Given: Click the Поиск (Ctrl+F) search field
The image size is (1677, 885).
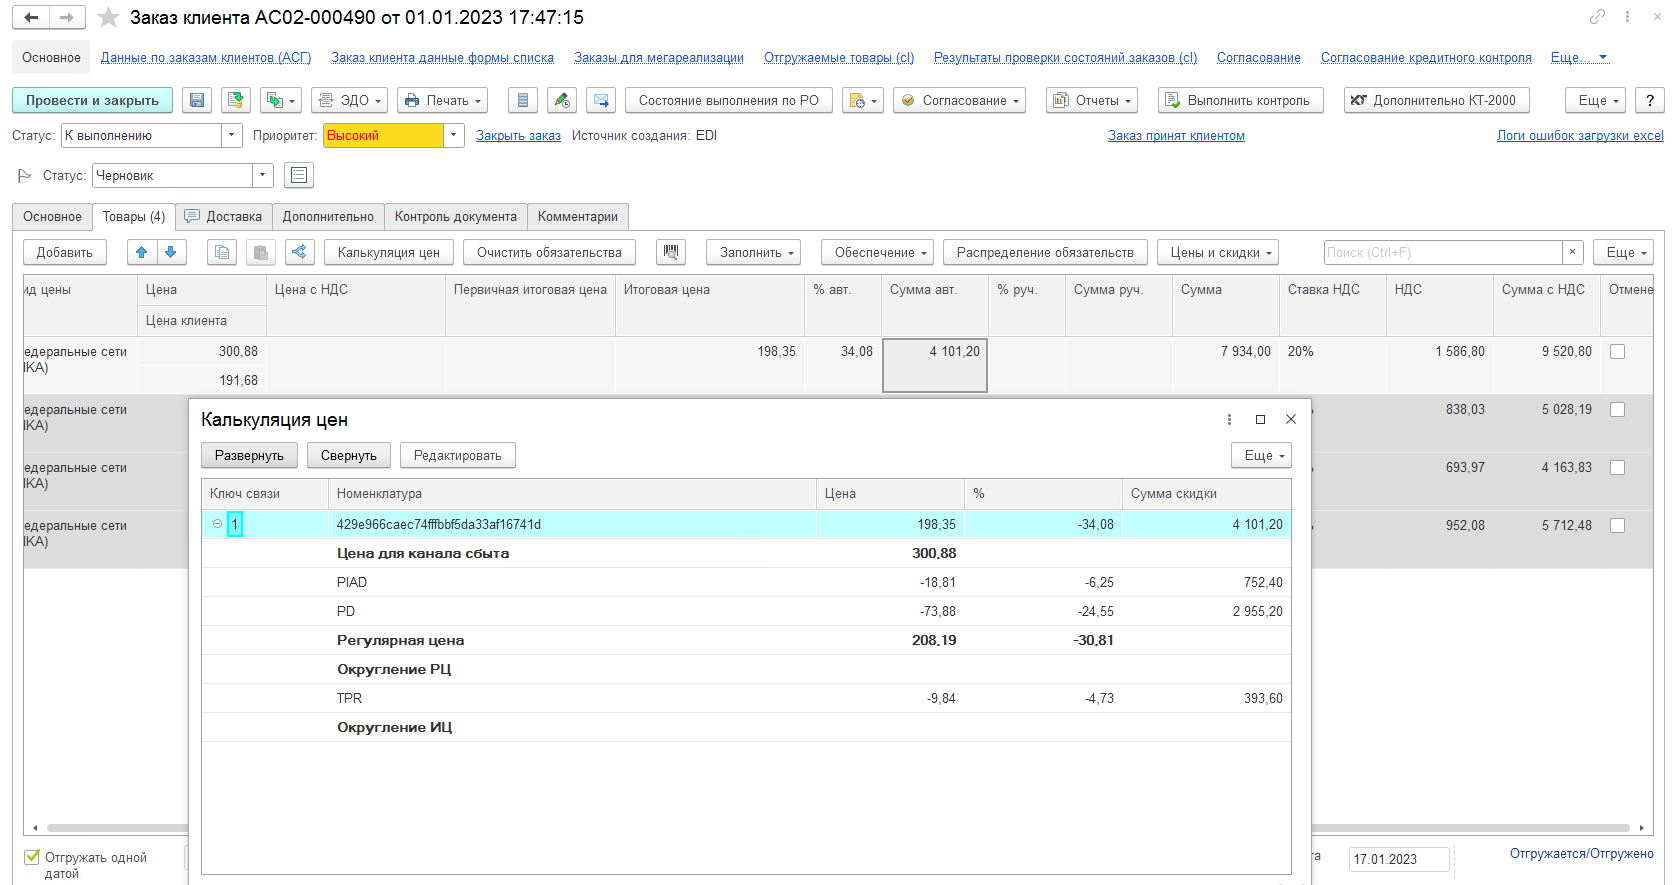Looking at the screenshot, I should pos(1443,252).
